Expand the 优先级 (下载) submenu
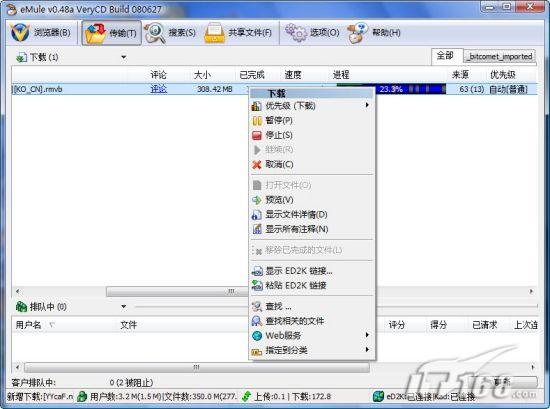The image size is (550, 409). coord(311,106)
